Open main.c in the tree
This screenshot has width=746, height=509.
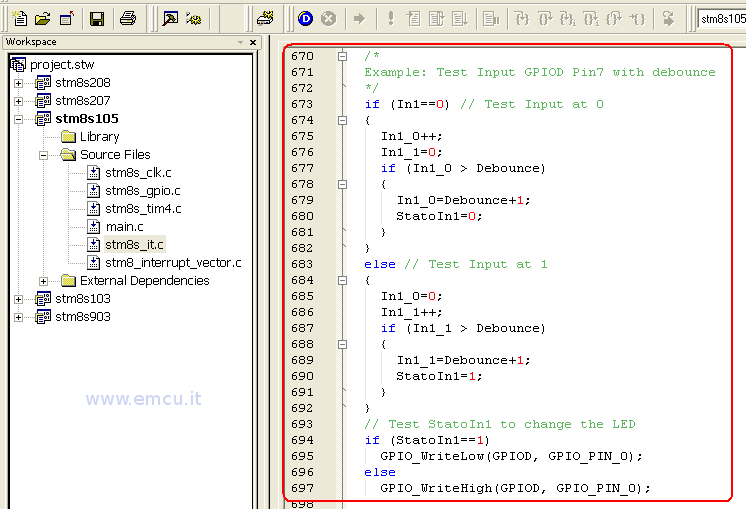pos(125,227)
